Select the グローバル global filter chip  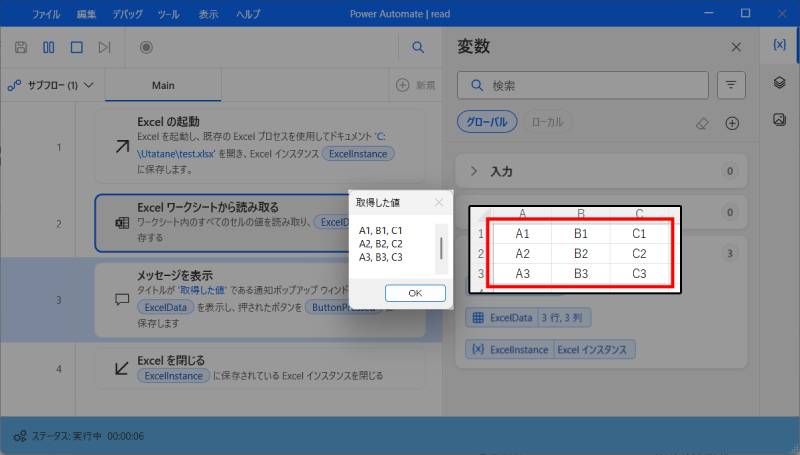[x=487, y=122]
